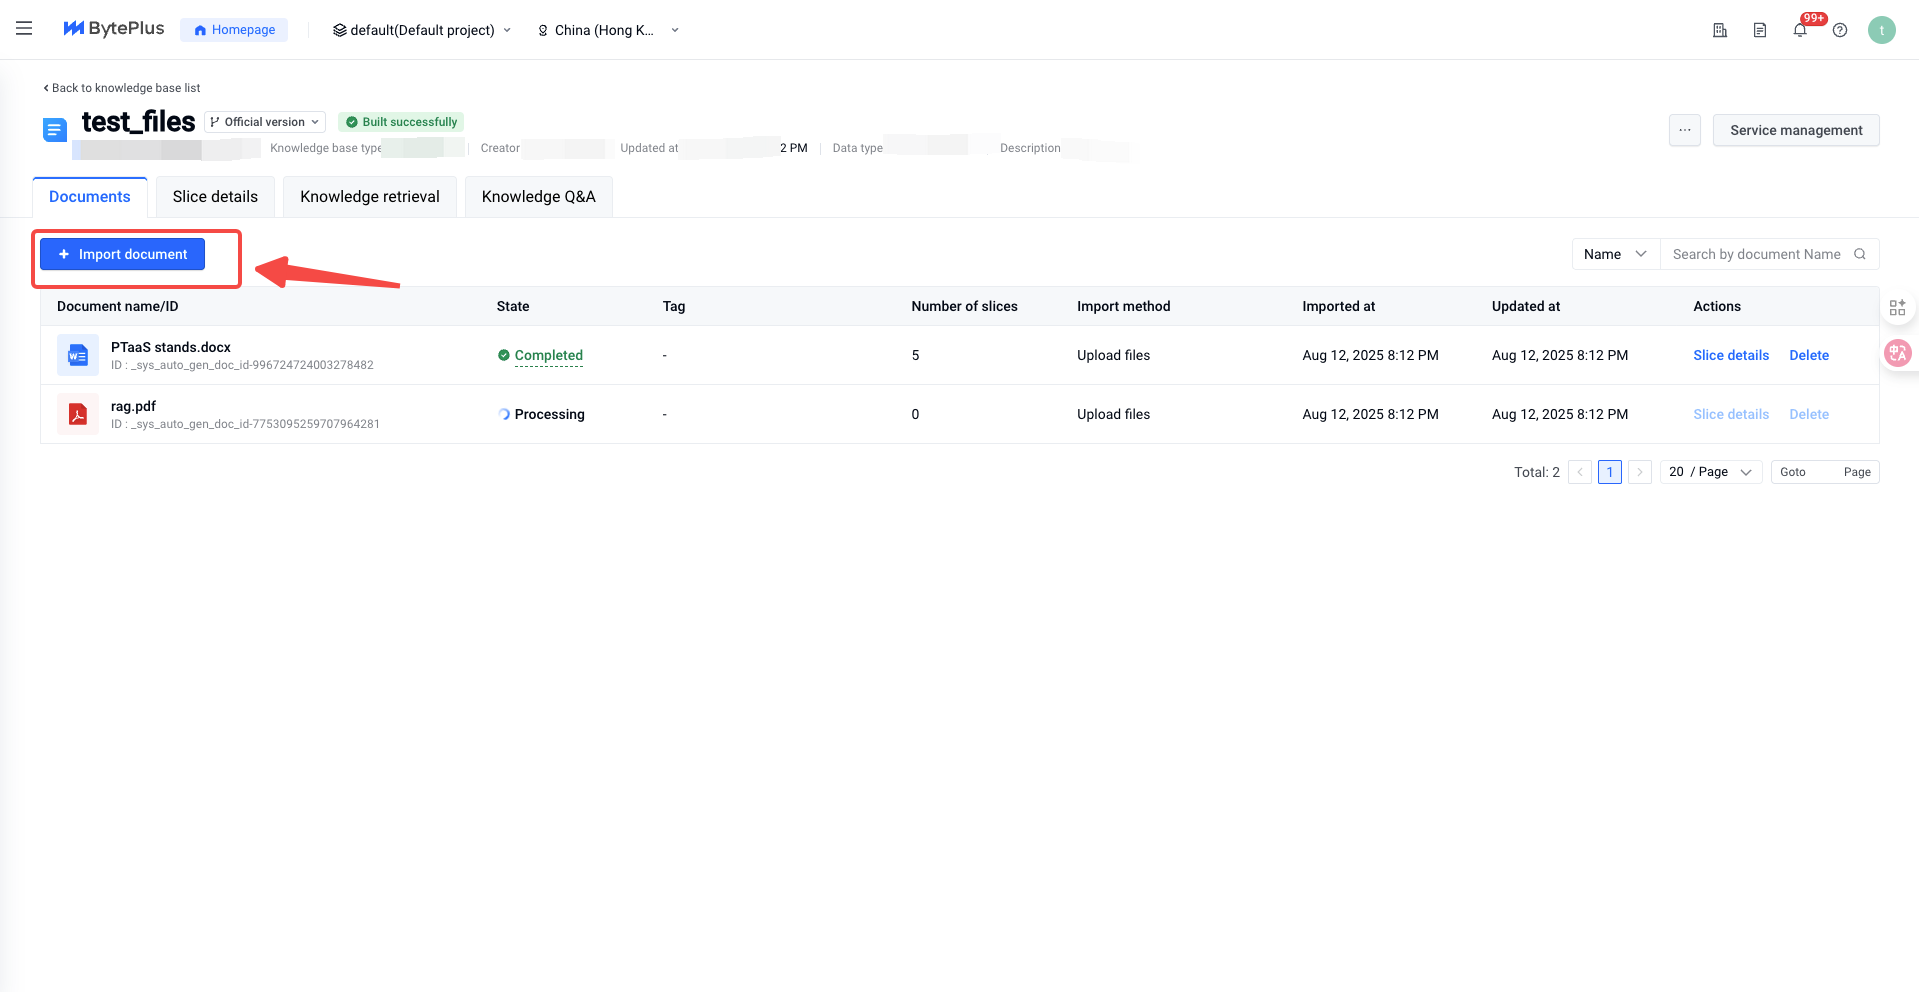Click the search magnifier icon
Viewport: 1919px width, 992px height.
coord(1860,254)
